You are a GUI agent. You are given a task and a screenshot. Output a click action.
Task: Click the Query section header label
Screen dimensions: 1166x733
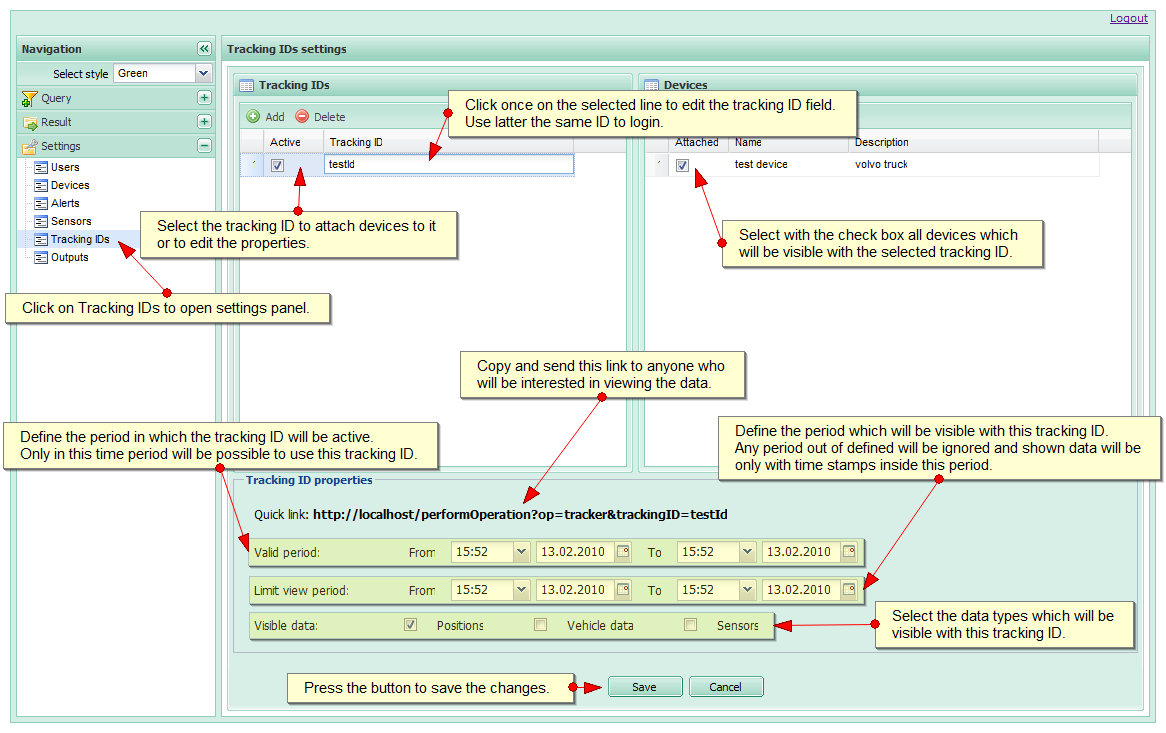tap(56, 98)
